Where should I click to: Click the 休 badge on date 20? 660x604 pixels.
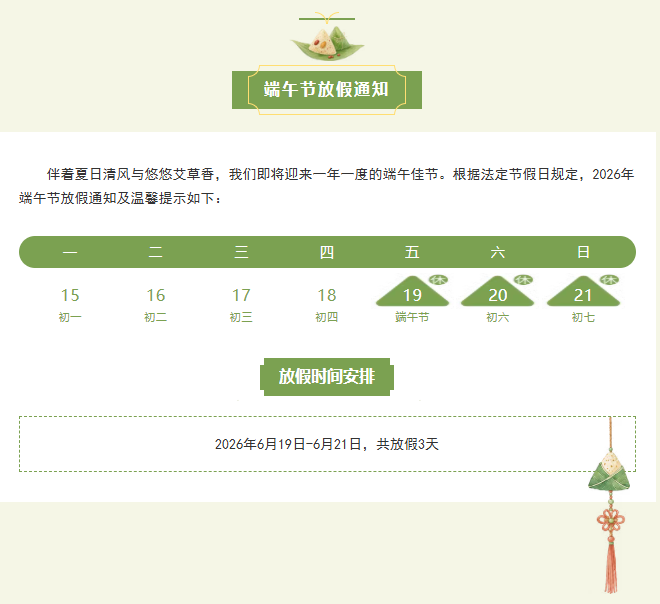tap(523, 280)
